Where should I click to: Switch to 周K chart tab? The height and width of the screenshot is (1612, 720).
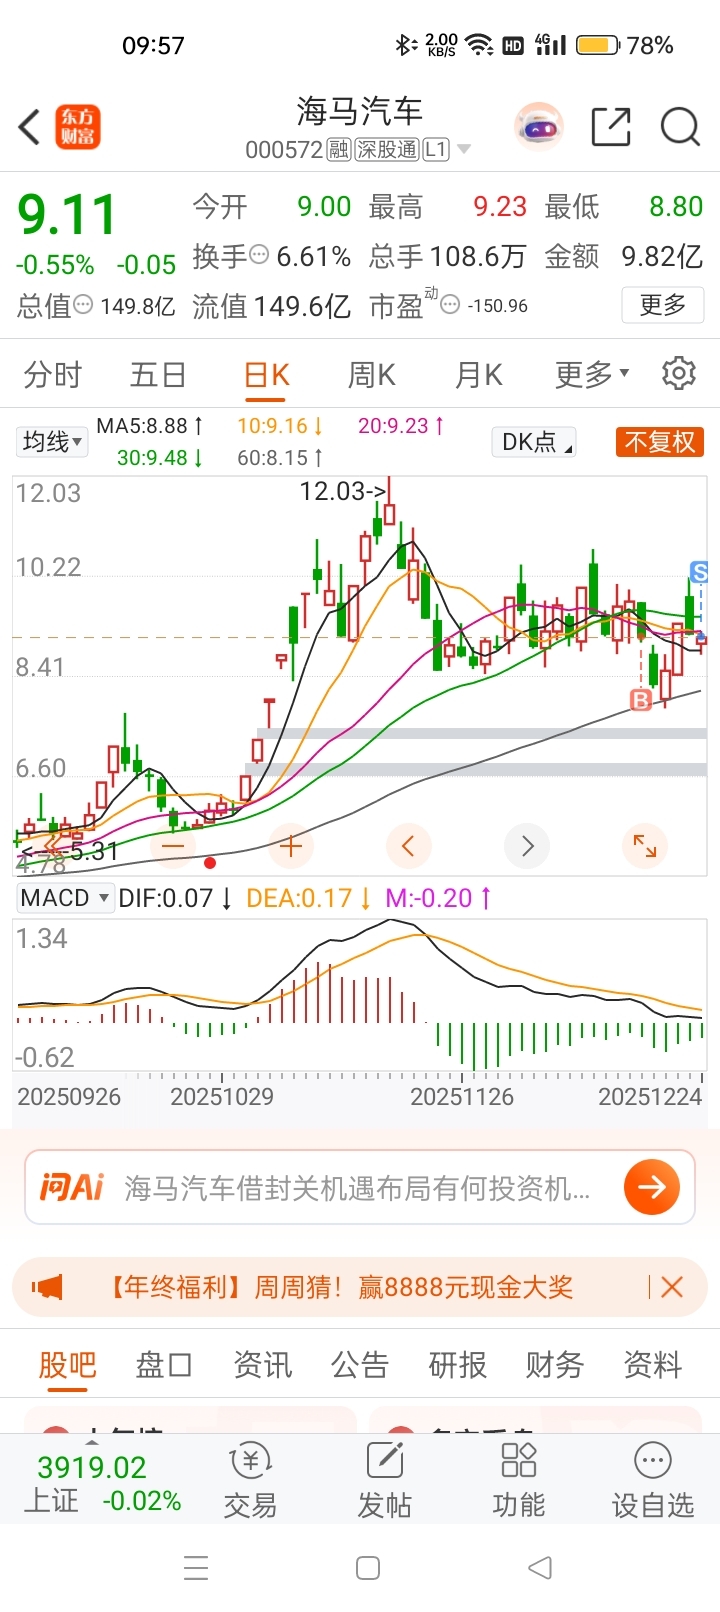(x=371, y=375)
